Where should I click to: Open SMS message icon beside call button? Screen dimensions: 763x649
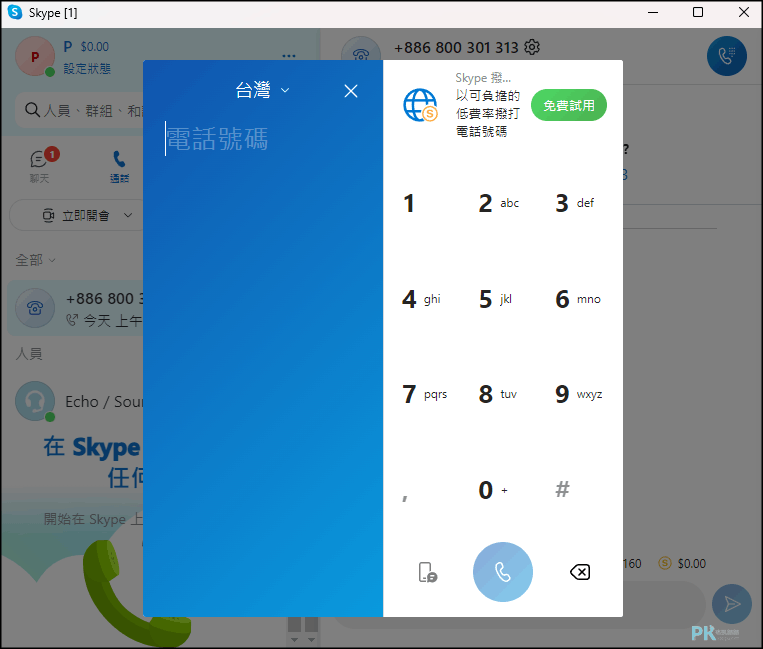(427, 572)
